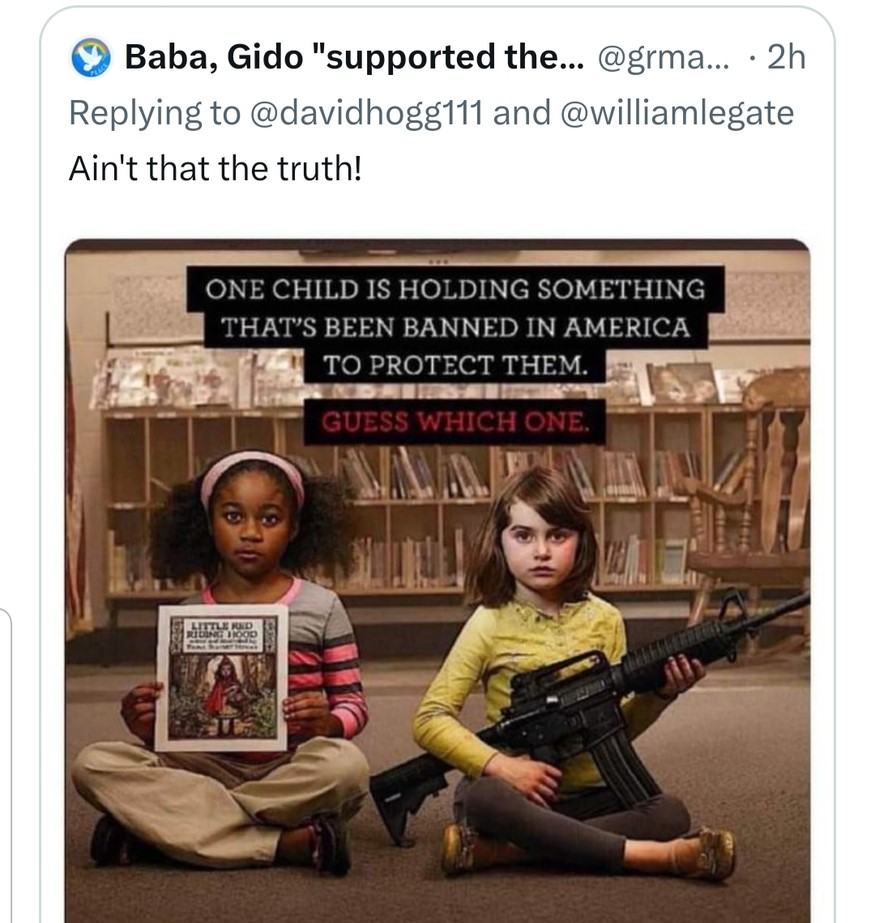Click the Little Red Riding Hood book
Screen dimensions: 875x923
coord(221,678)
